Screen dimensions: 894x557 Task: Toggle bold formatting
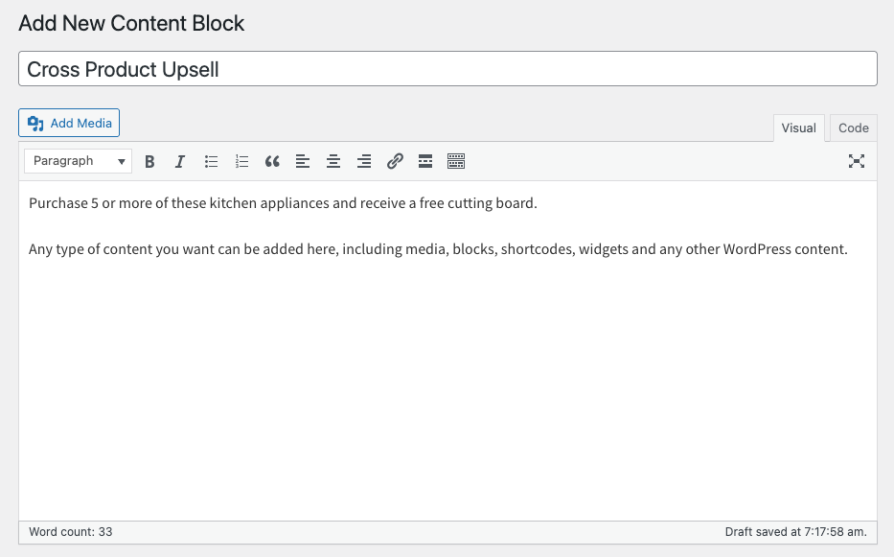tap(150, 161)
